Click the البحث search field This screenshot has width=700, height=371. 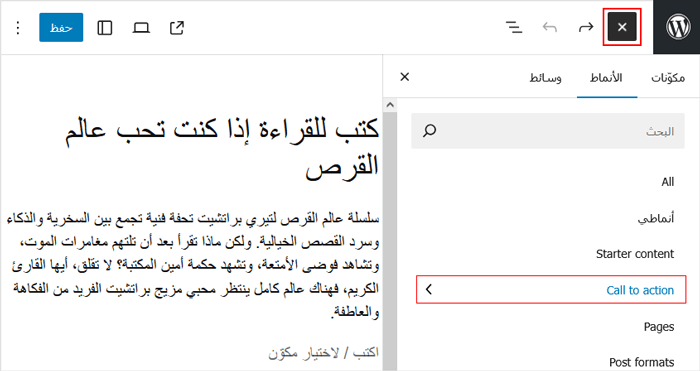pos(548,131)
